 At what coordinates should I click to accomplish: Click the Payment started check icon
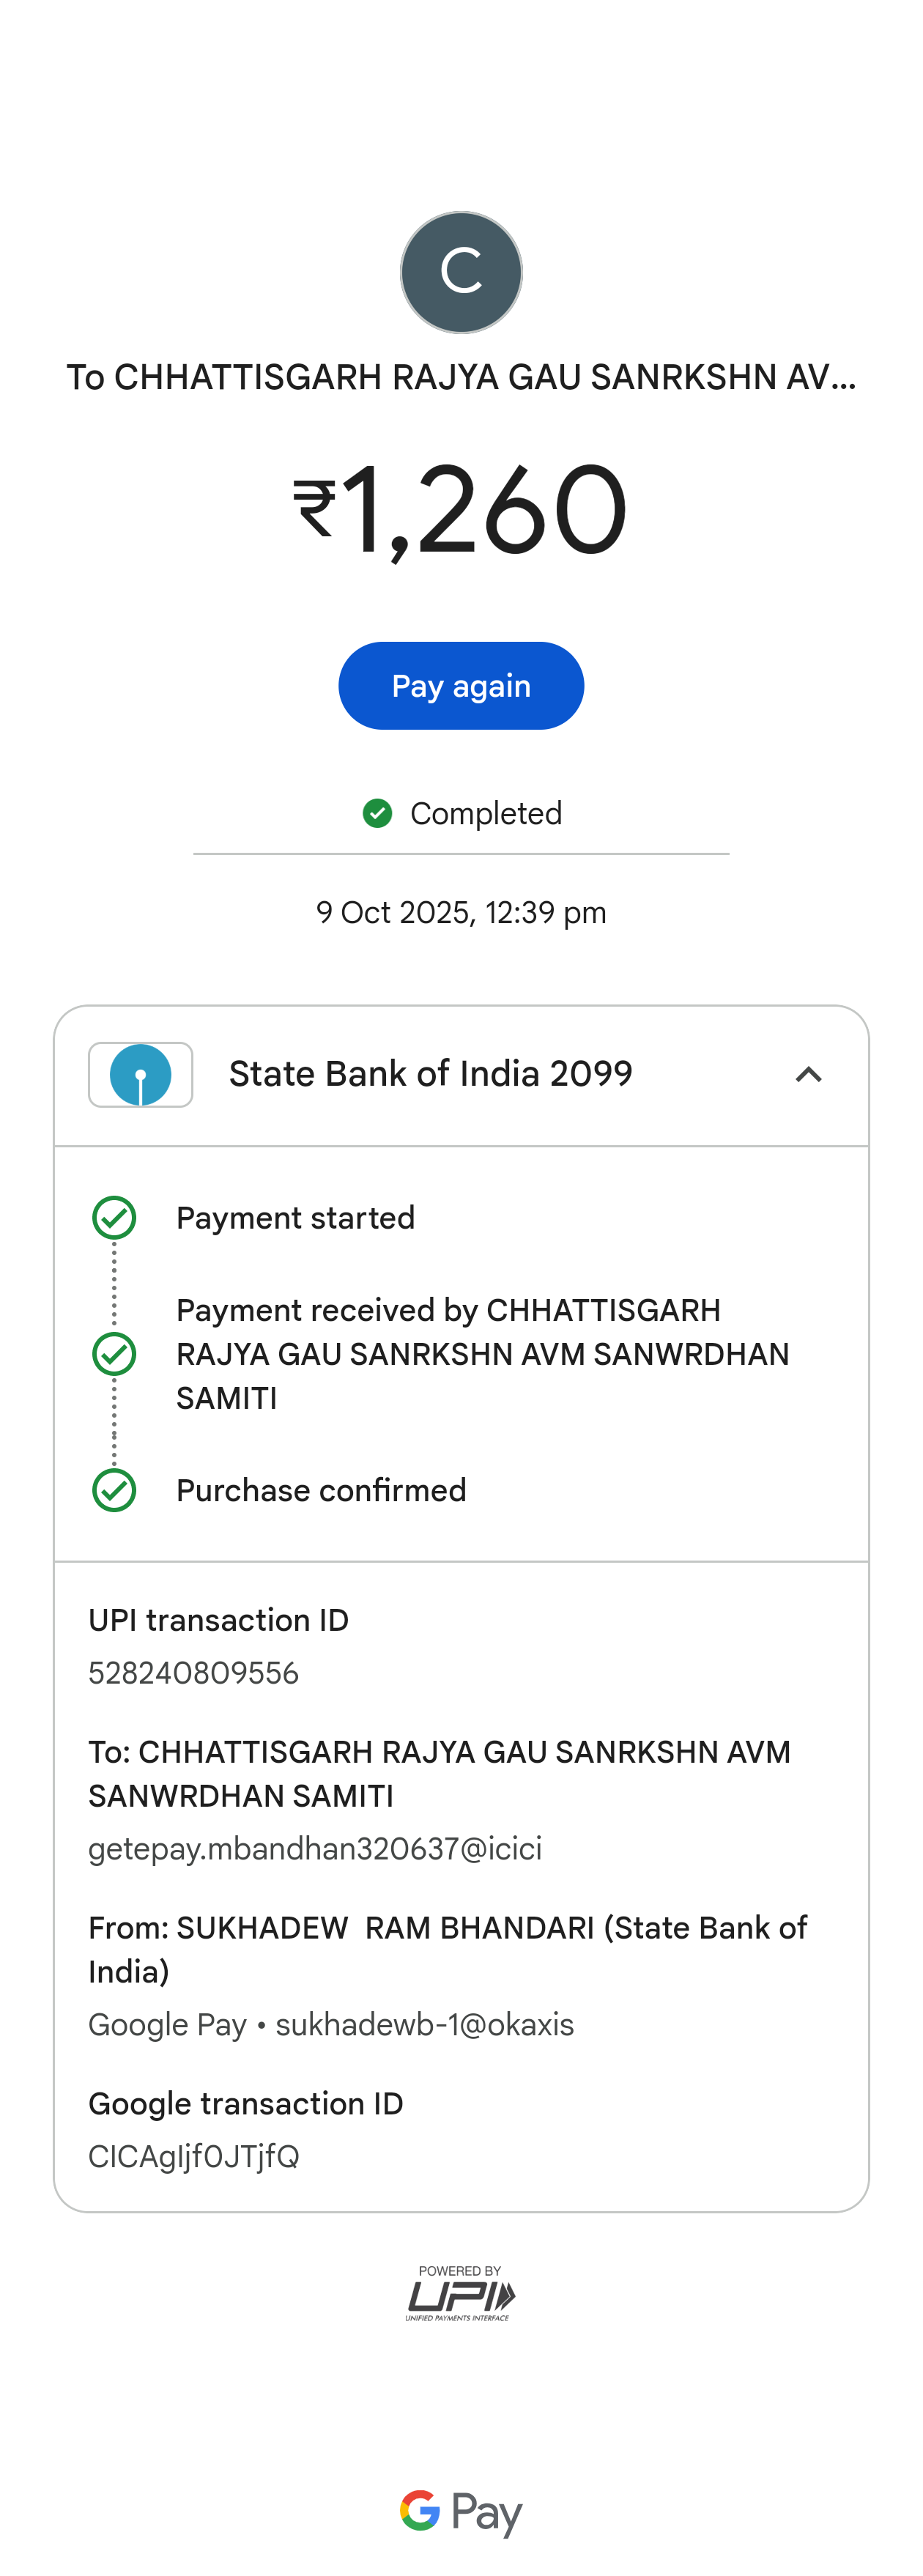tap(114, 1218)
